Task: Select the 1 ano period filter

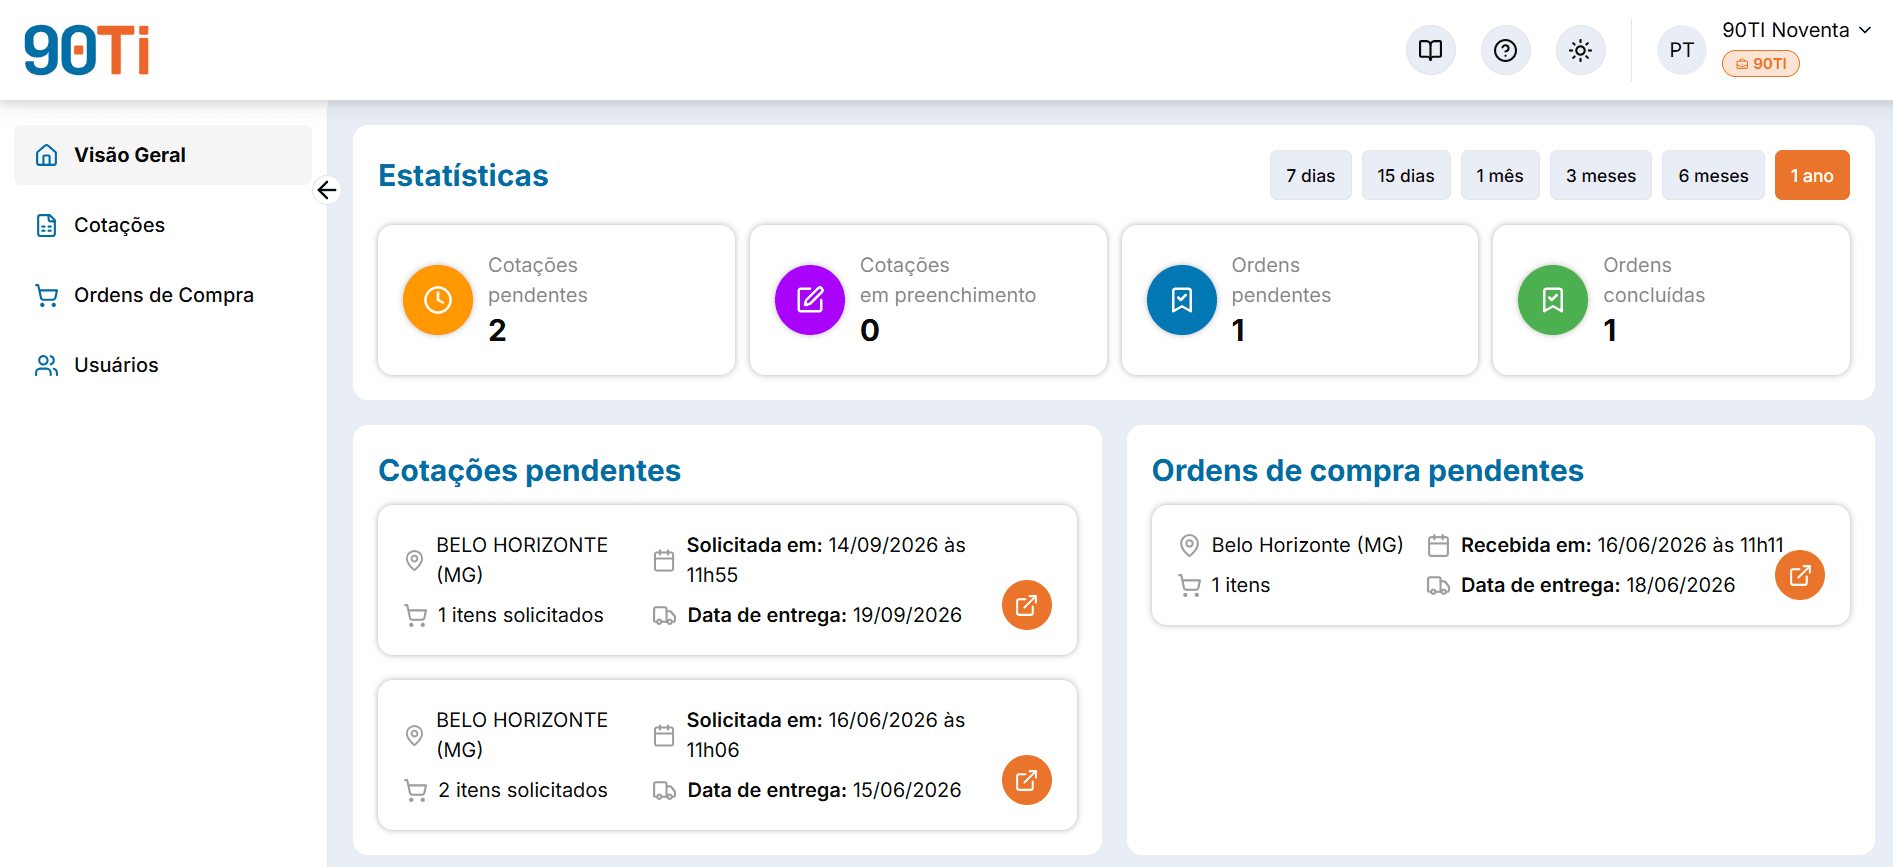Action: (1812, 175)
